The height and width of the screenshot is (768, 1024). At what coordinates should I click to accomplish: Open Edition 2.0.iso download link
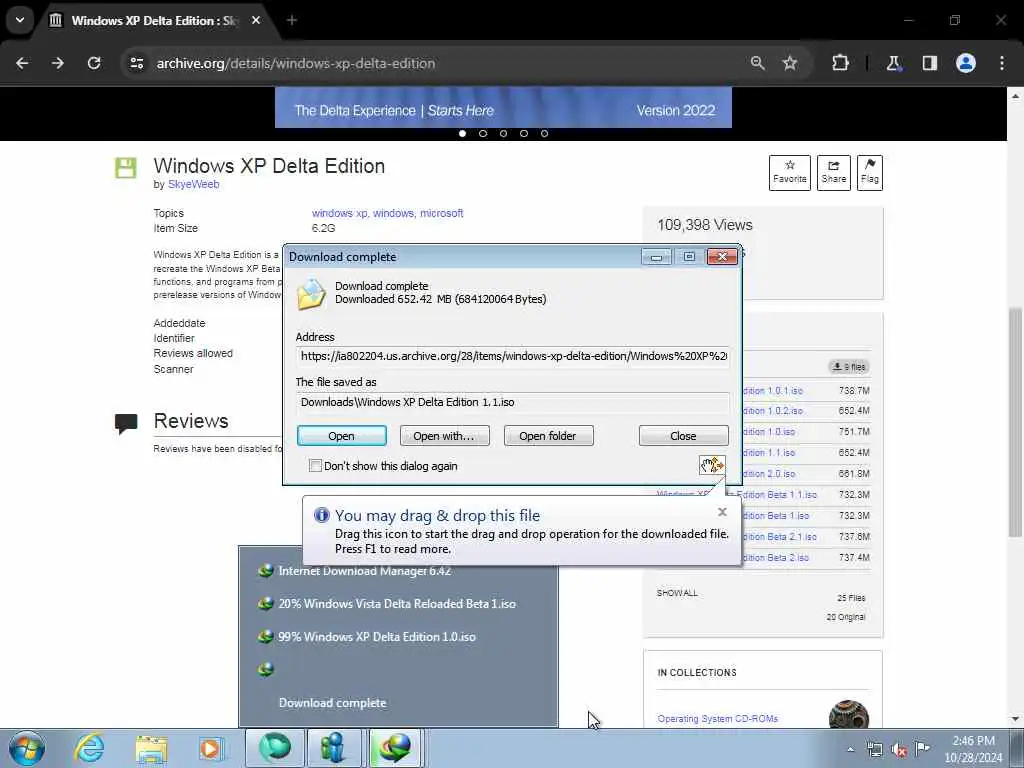[x=769, y=473]
